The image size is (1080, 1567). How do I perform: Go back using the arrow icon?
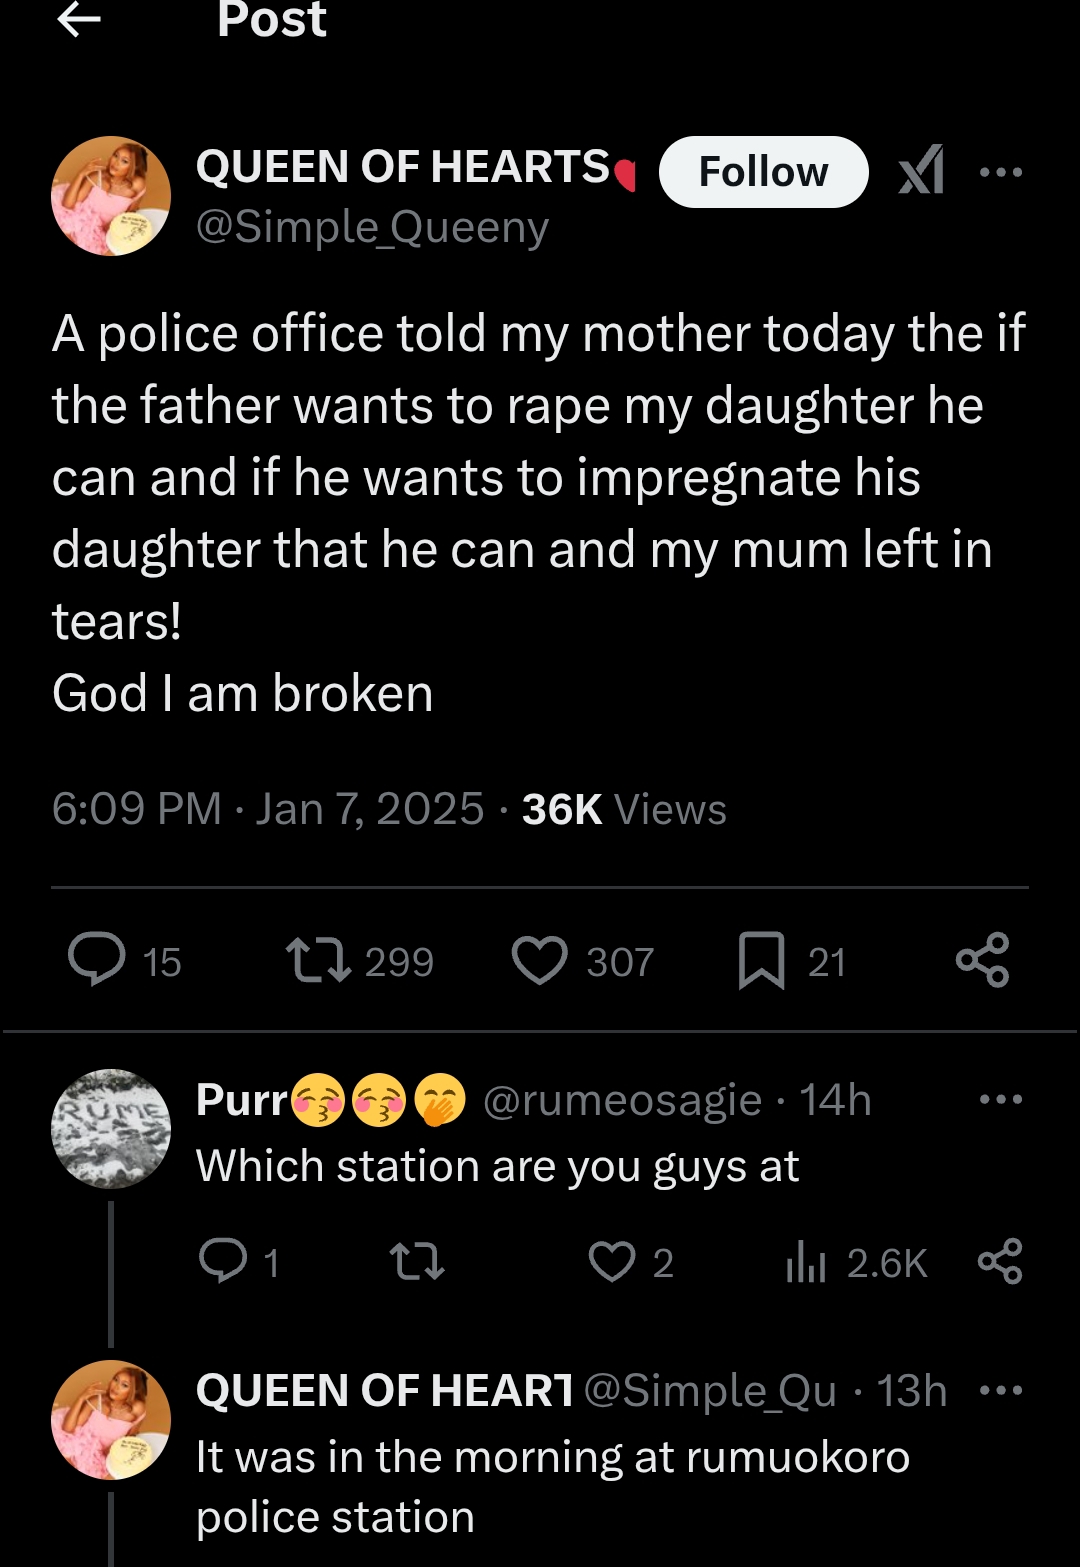point(79,19)
